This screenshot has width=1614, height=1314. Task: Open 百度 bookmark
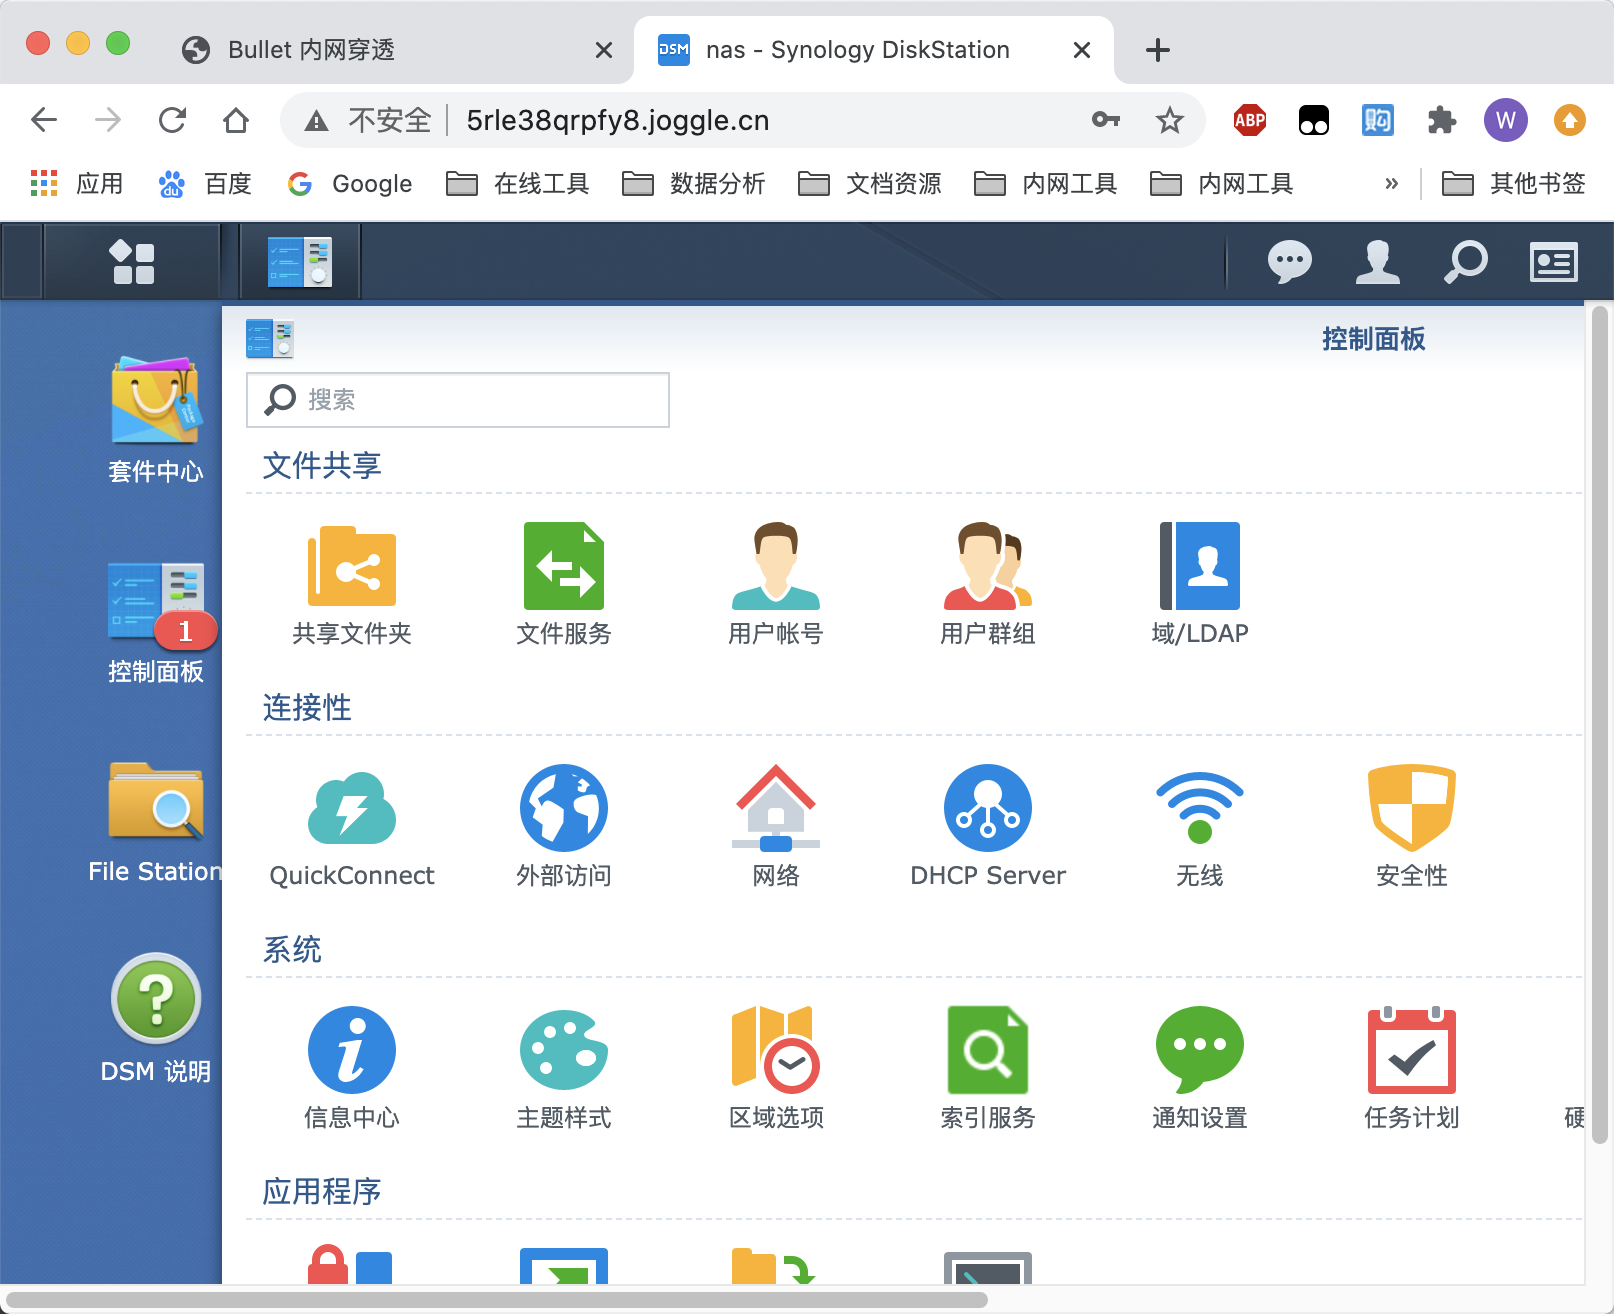tap(204, 184)
